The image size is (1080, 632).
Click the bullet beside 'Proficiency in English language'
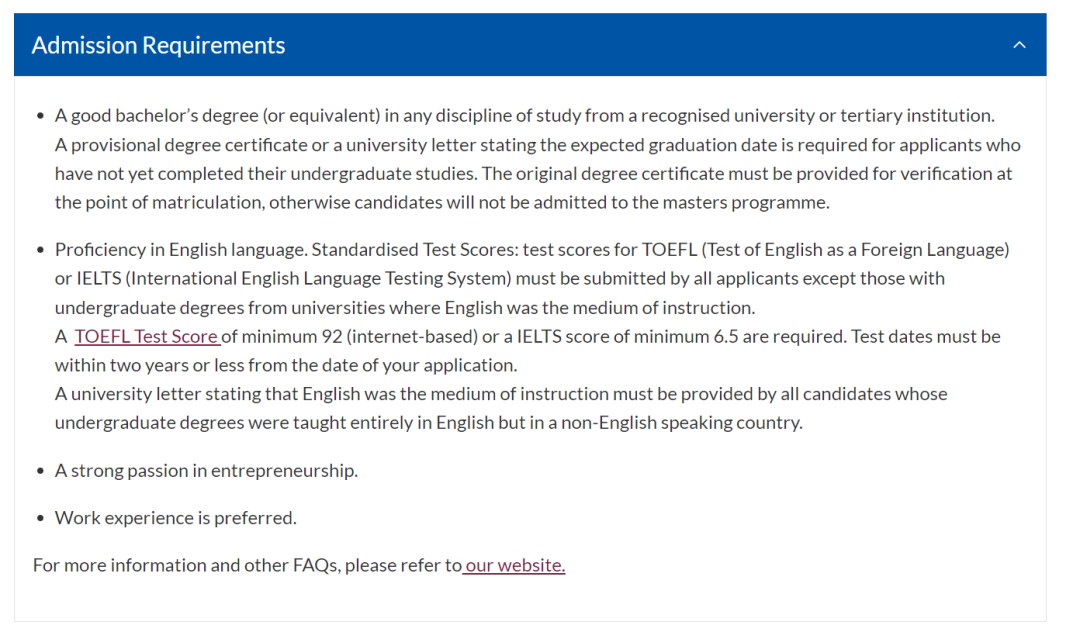41,250
